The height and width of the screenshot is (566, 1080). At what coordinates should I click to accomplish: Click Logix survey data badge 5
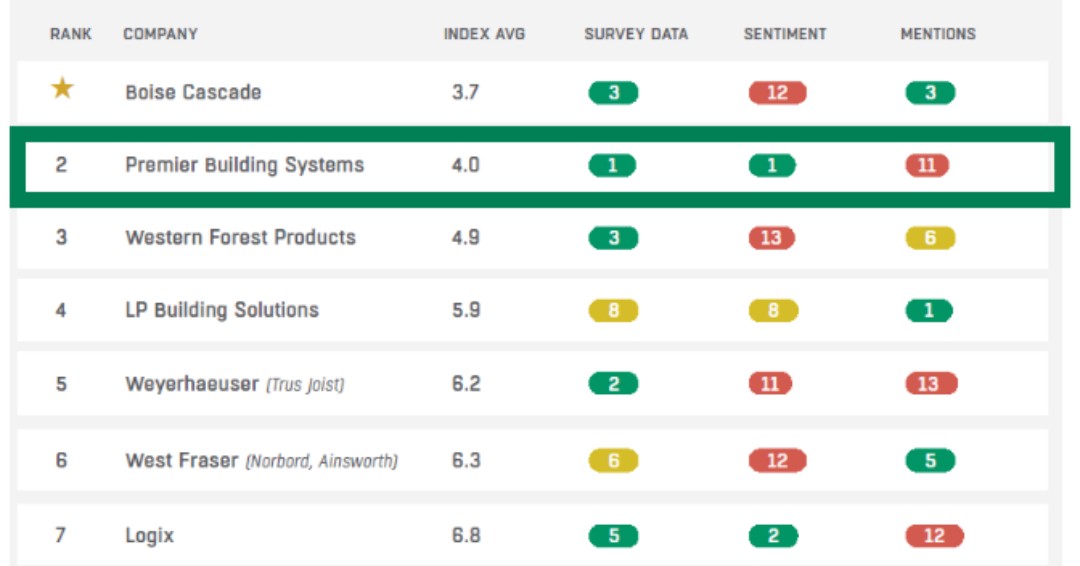(613, 536)
